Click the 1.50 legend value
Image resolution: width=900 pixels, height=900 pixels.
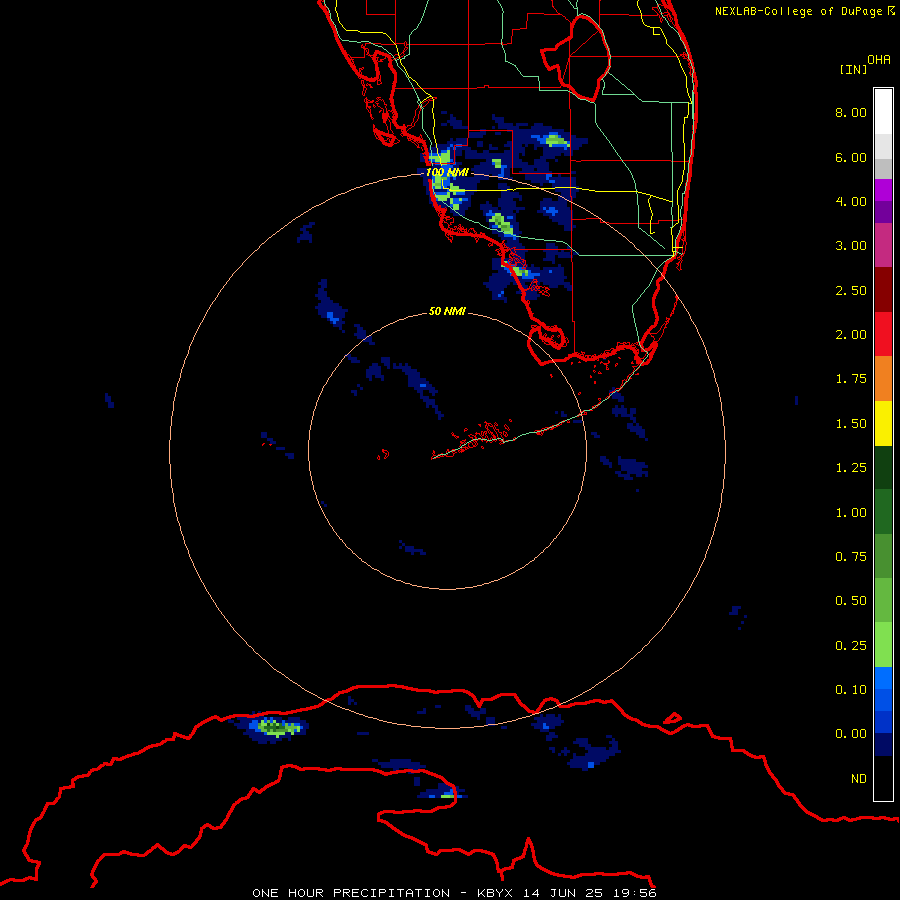pos(851,424)
